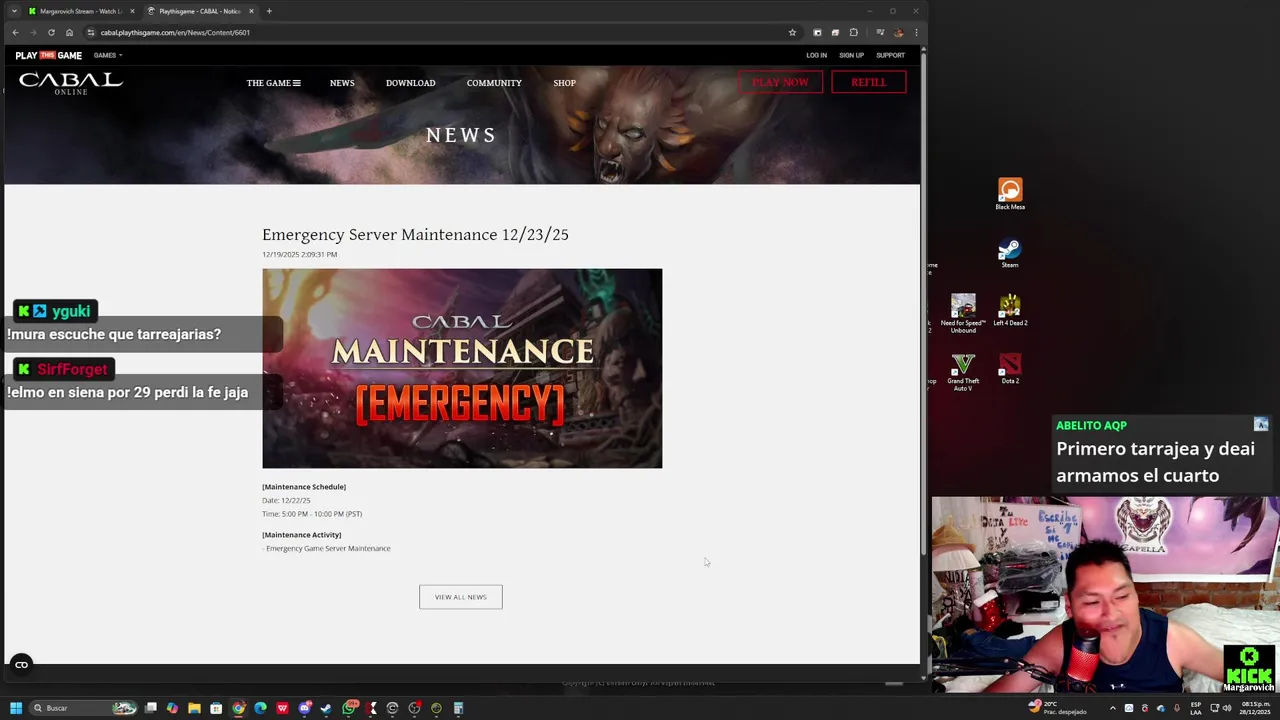Bookmark page with star icon
This screenshot has width=1280, height=720.
click(792, 32)
